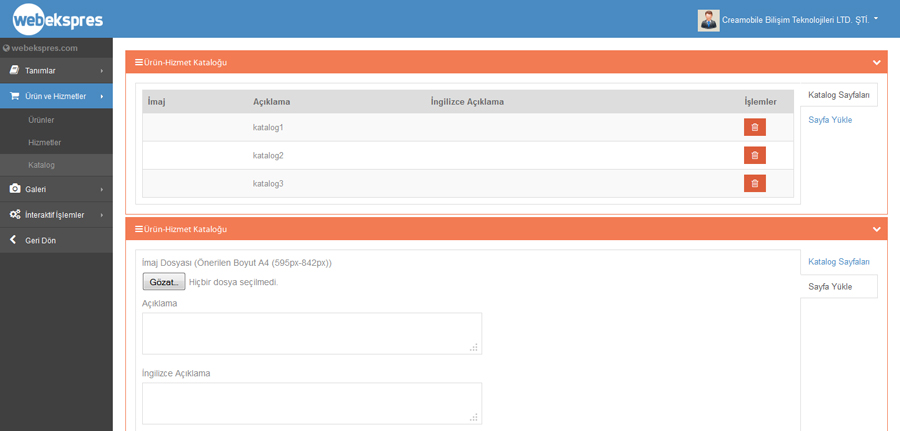The width and height of the screenshot is (900, 431).
Task: Collapse the second Ürün-Hizmet Kataloğu panel
Action: coord(877,229)
